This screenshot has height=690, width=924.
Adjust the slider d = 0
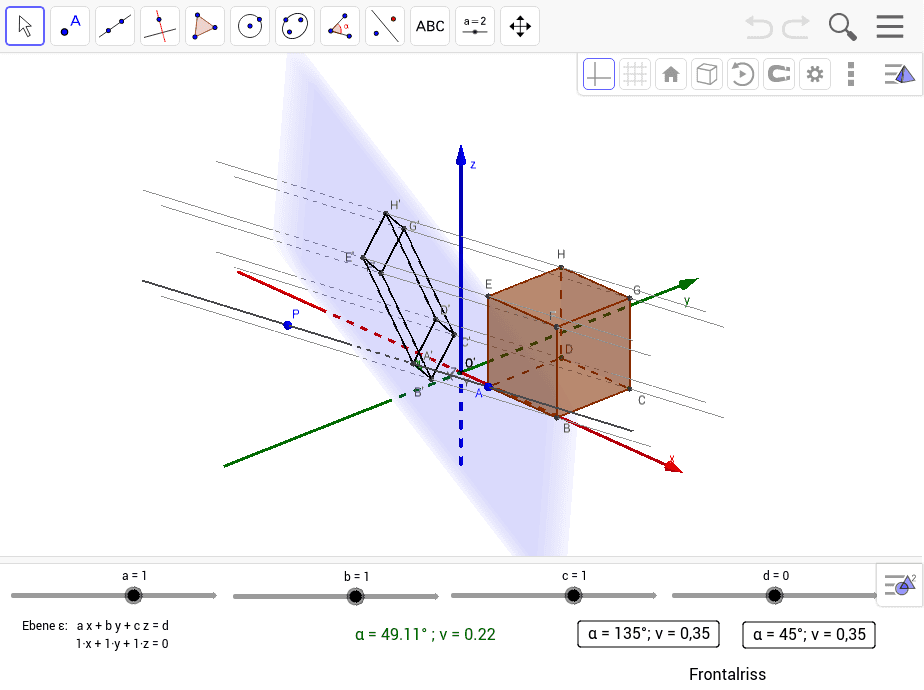[x=774, y=595]
